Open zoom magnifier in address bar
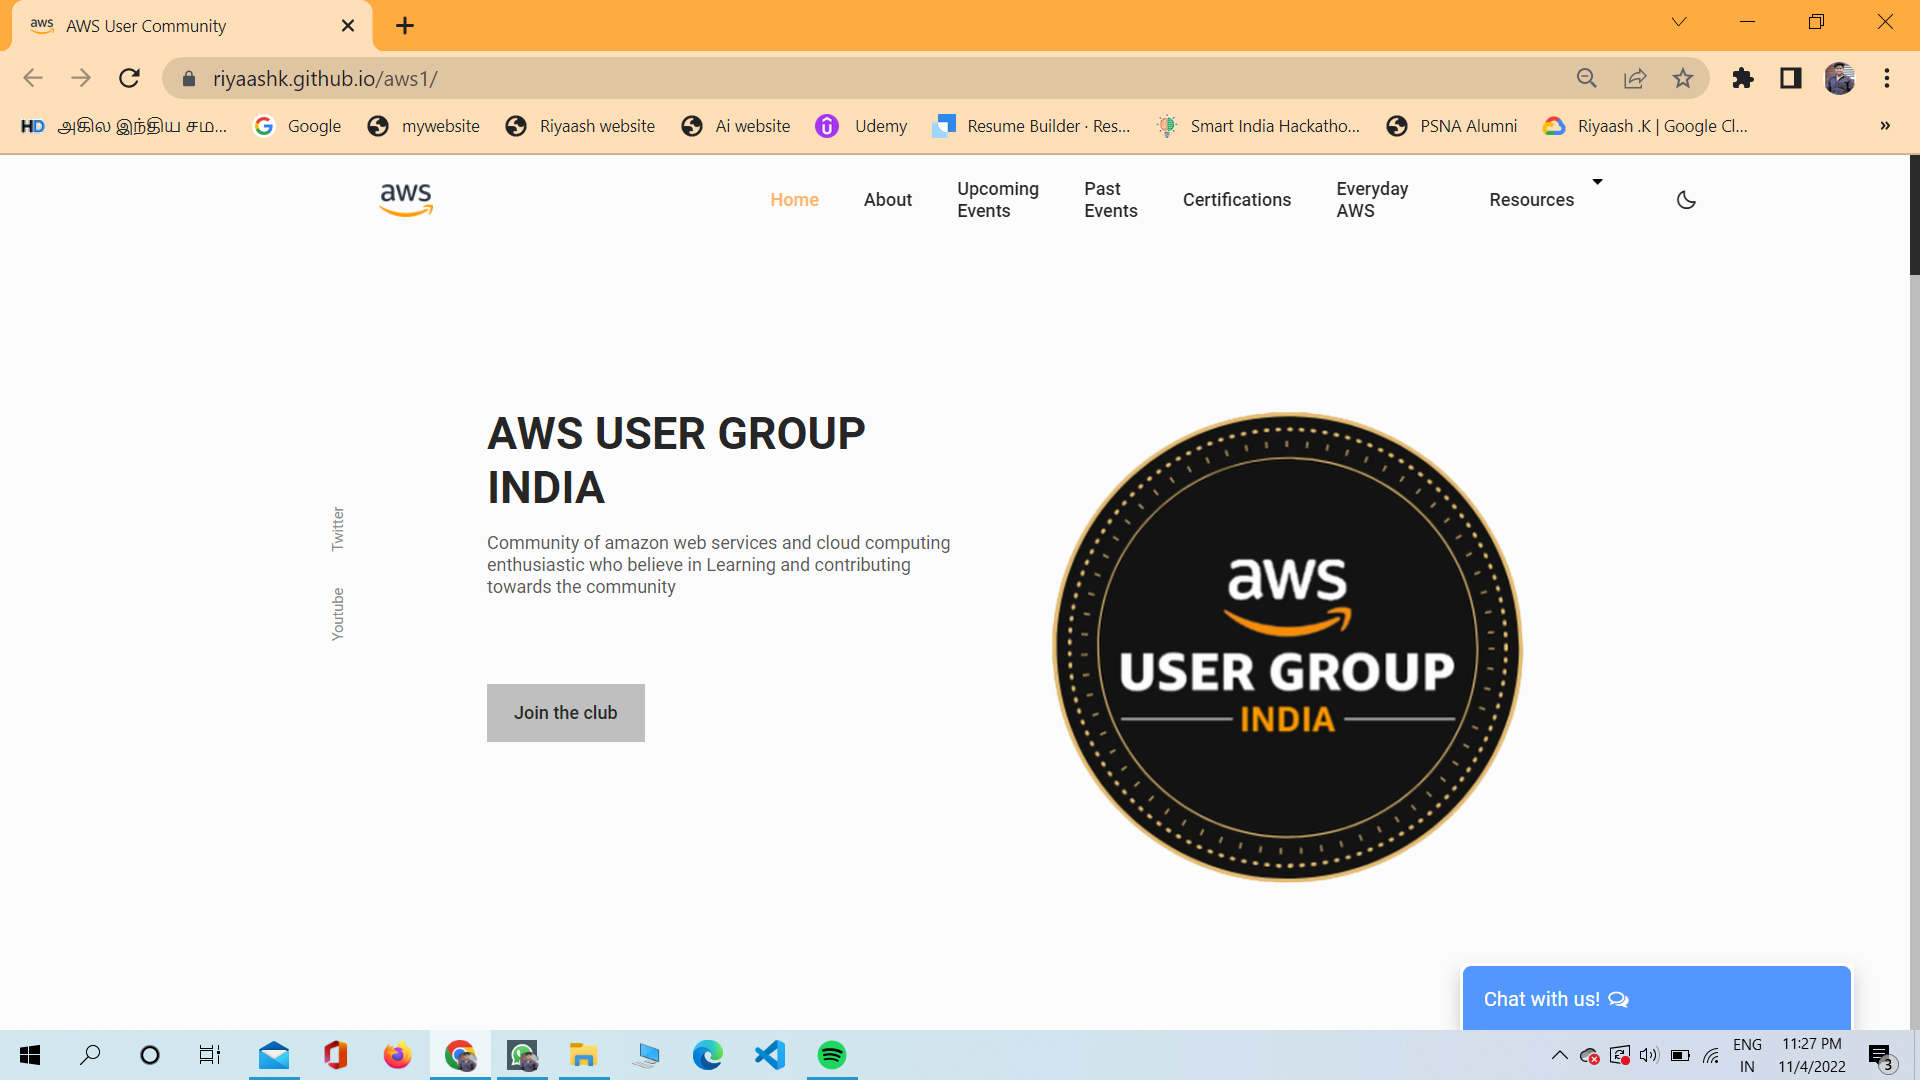The height and width of the screenshot is (1080, 1920). tap(1587, 78)
